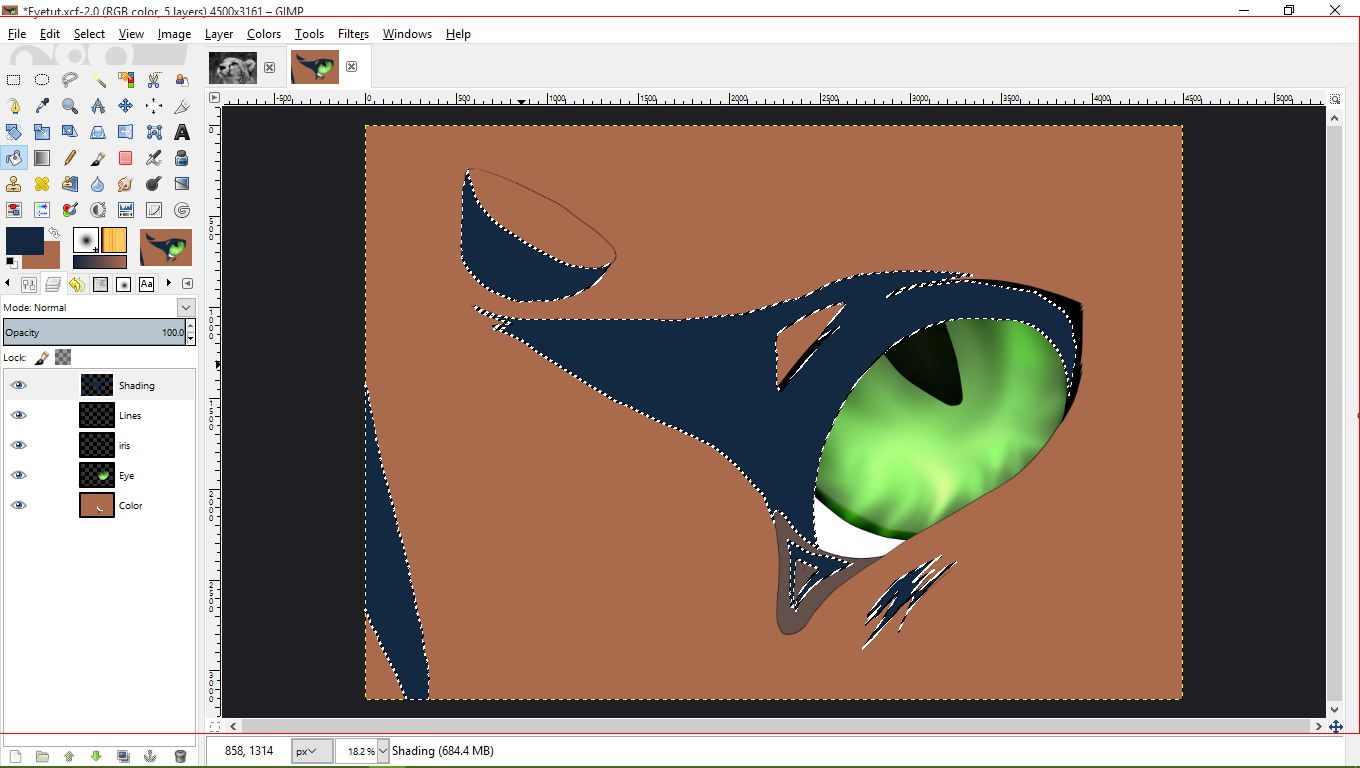
Task: Pick the Heal bandage tool
Action: (x=42, y=184)
